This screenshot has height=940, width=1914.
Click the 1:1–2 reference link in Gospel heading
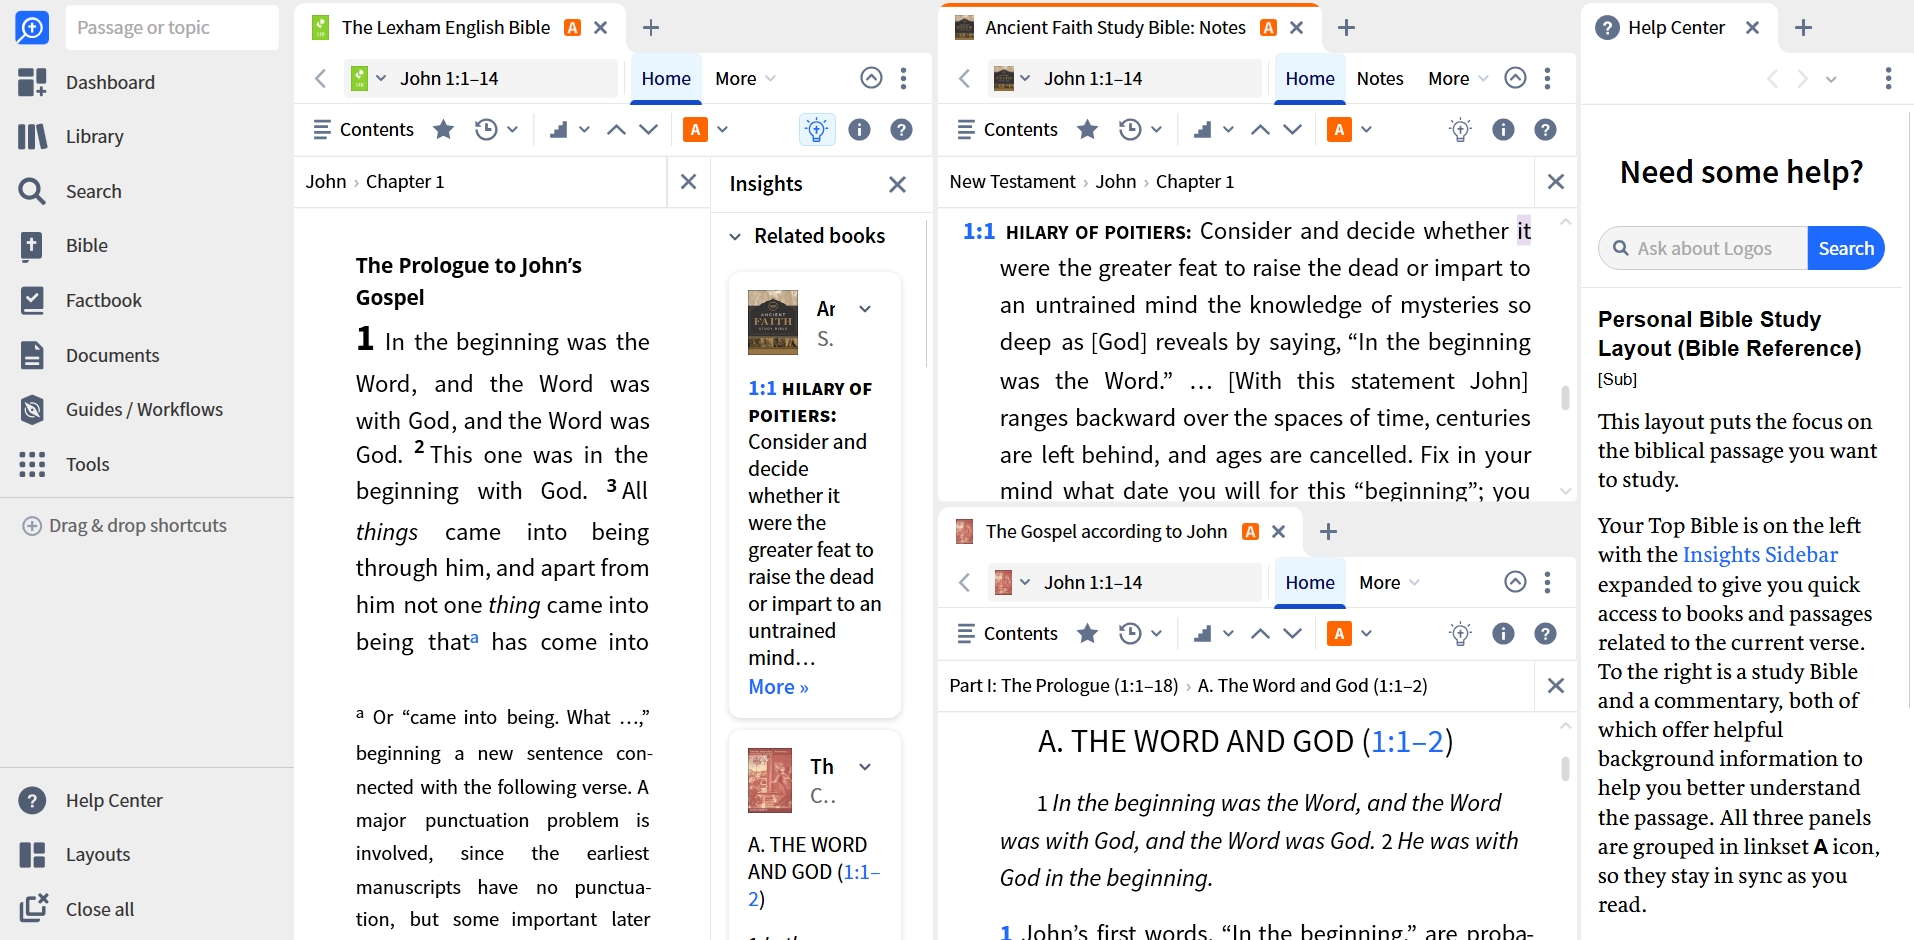click(1407, 741)
